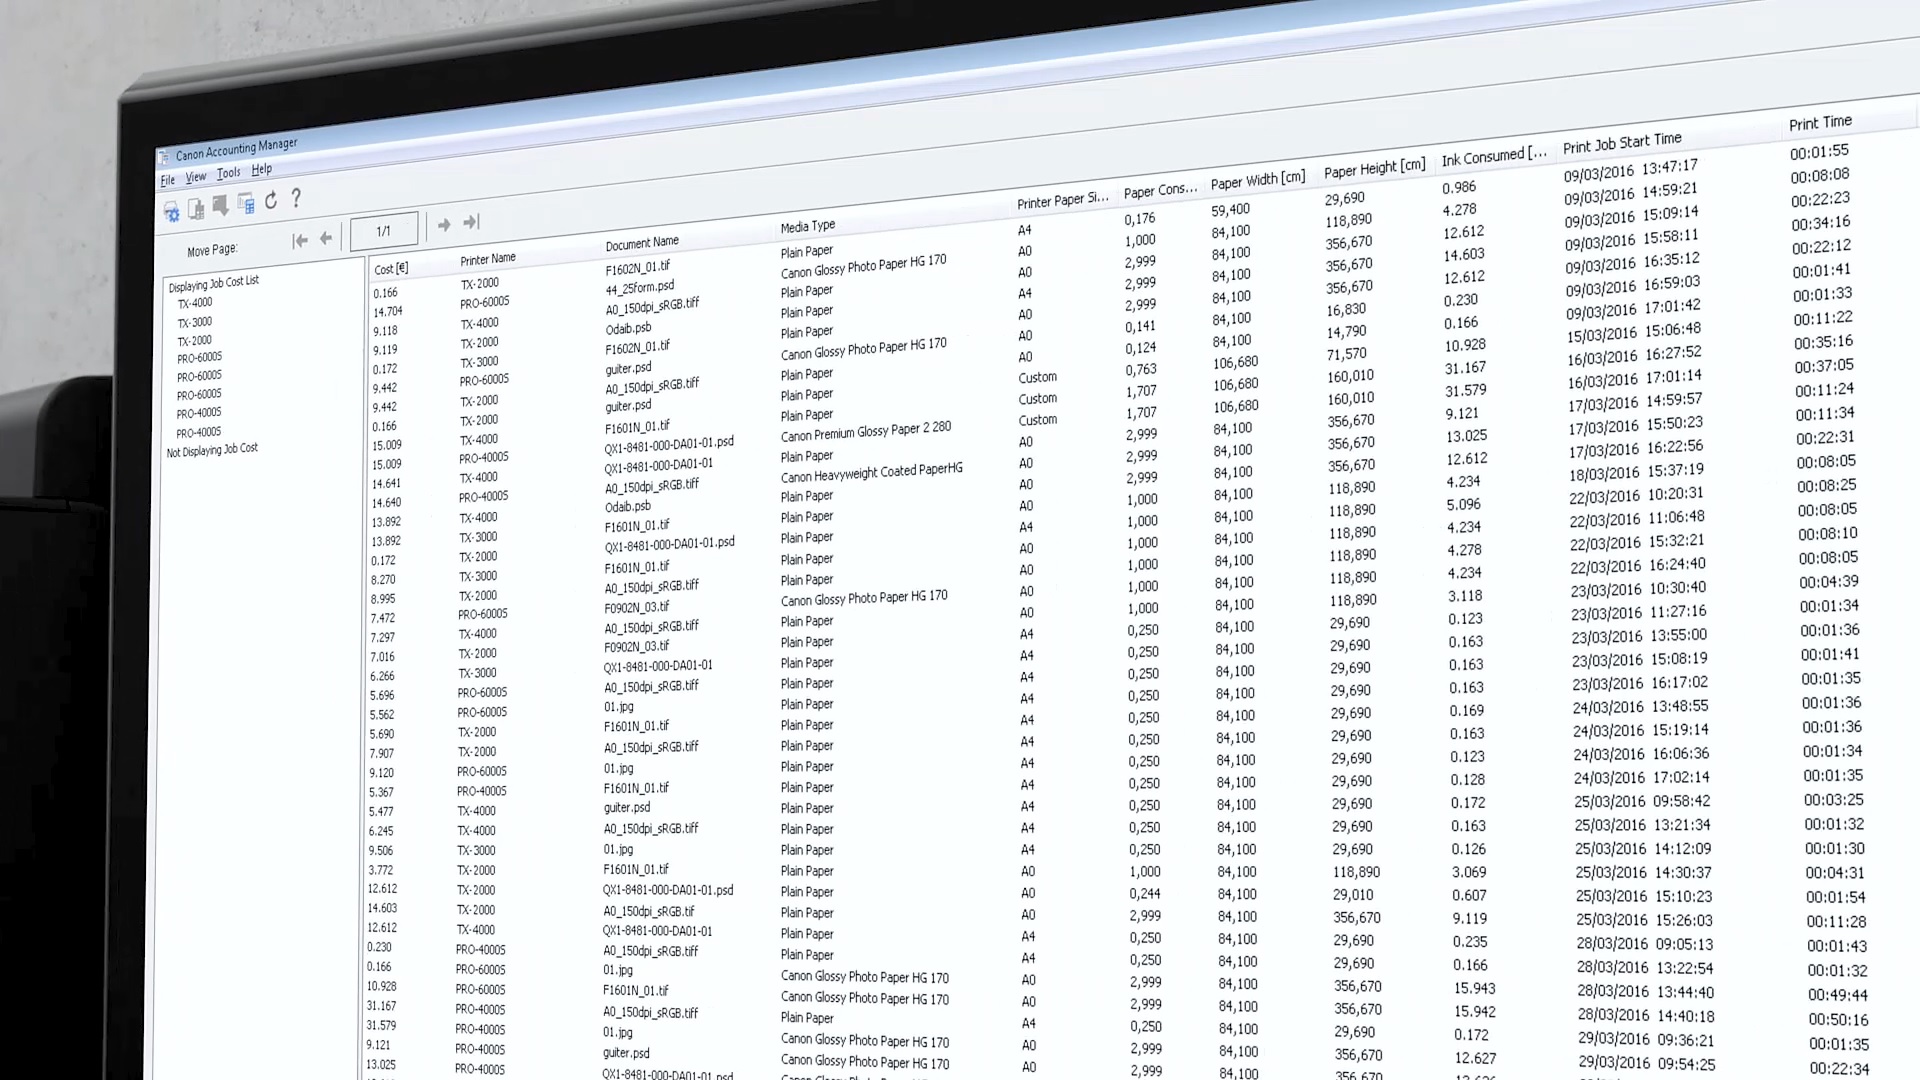Refresh the job list with the circular arrow
This screenshot has height=1080, width=1920.
point(270,201)
